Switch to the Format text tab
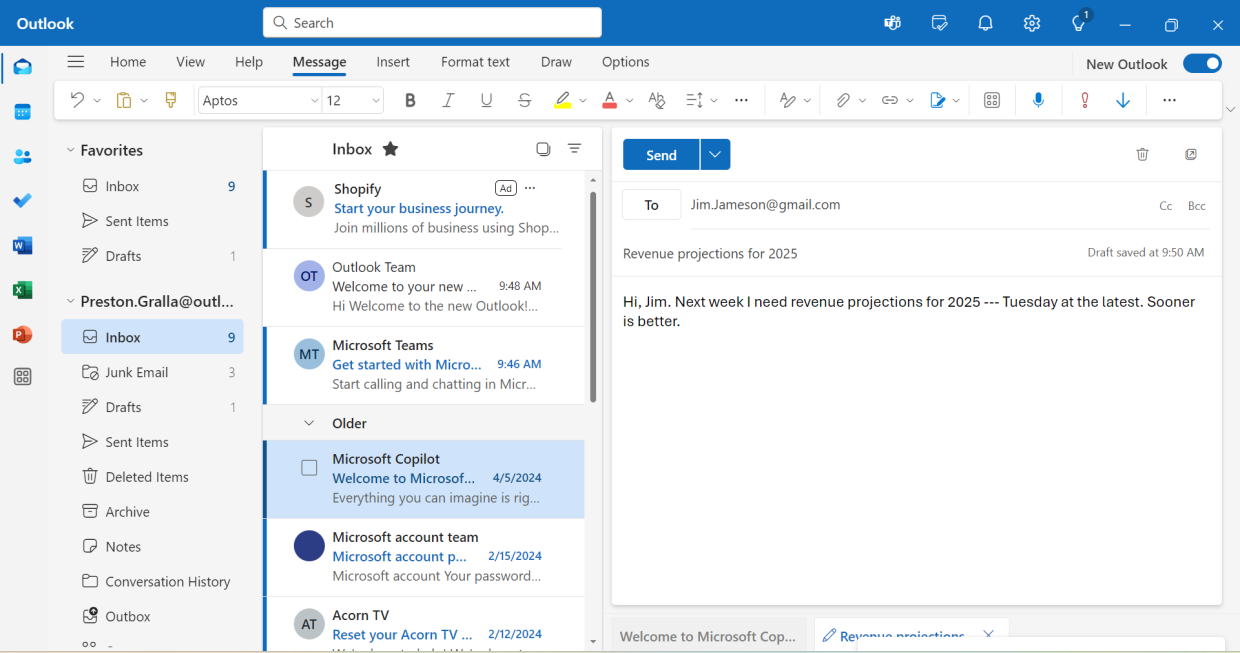 pyautogui.click(x=475, y=62)
